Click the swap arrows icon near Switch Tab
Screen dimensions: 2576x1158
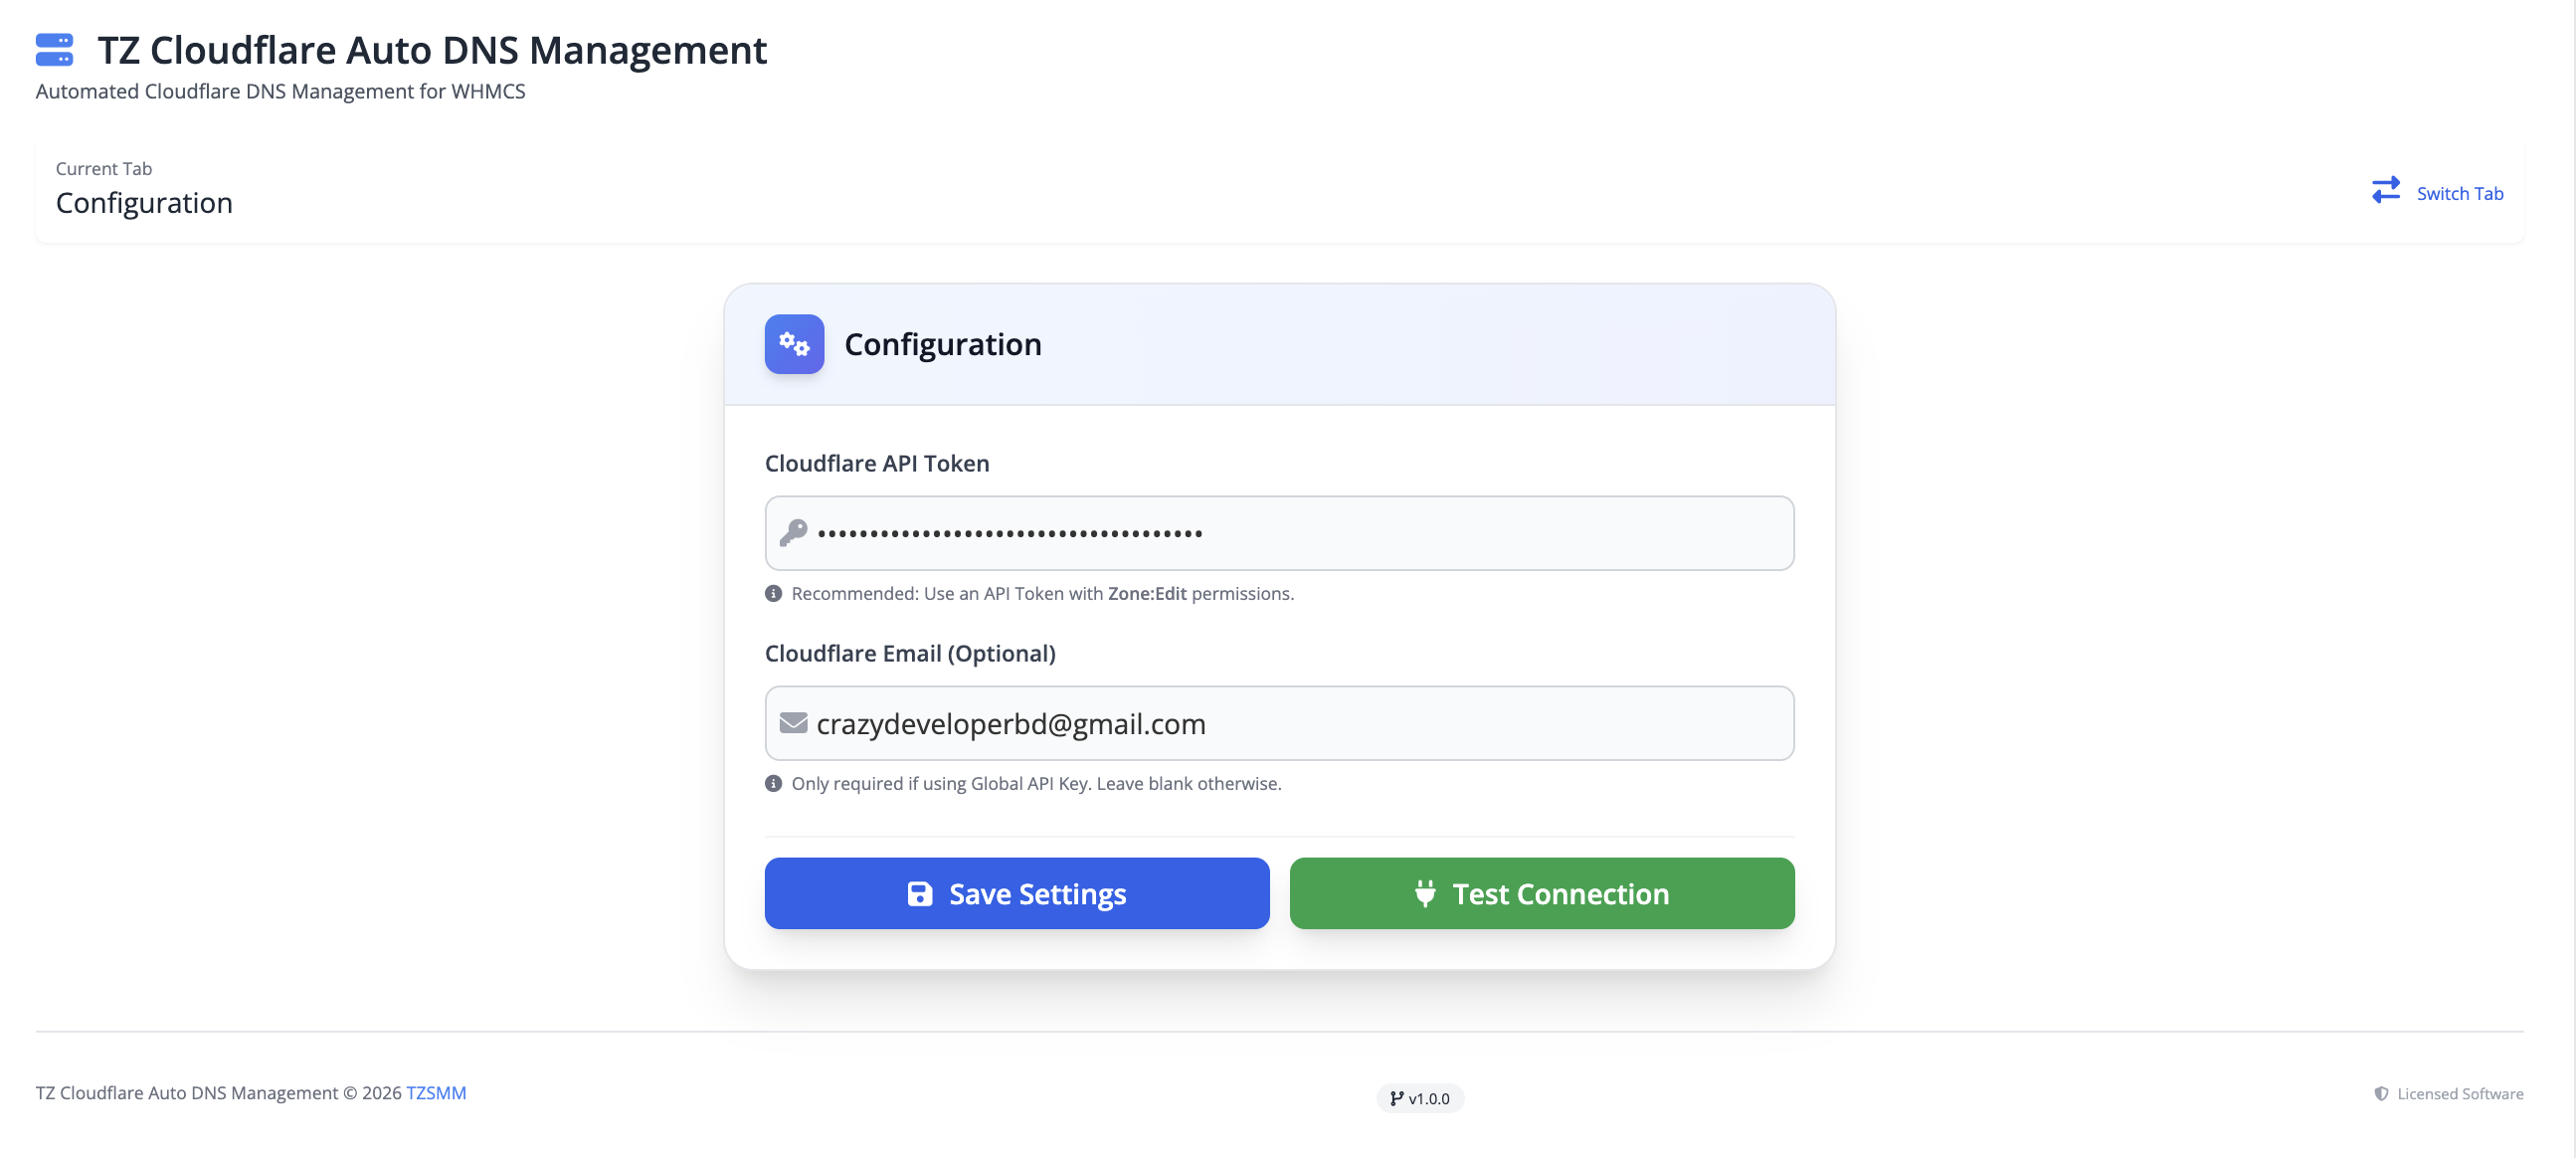pyautogui.click(x=2385, y=190)
